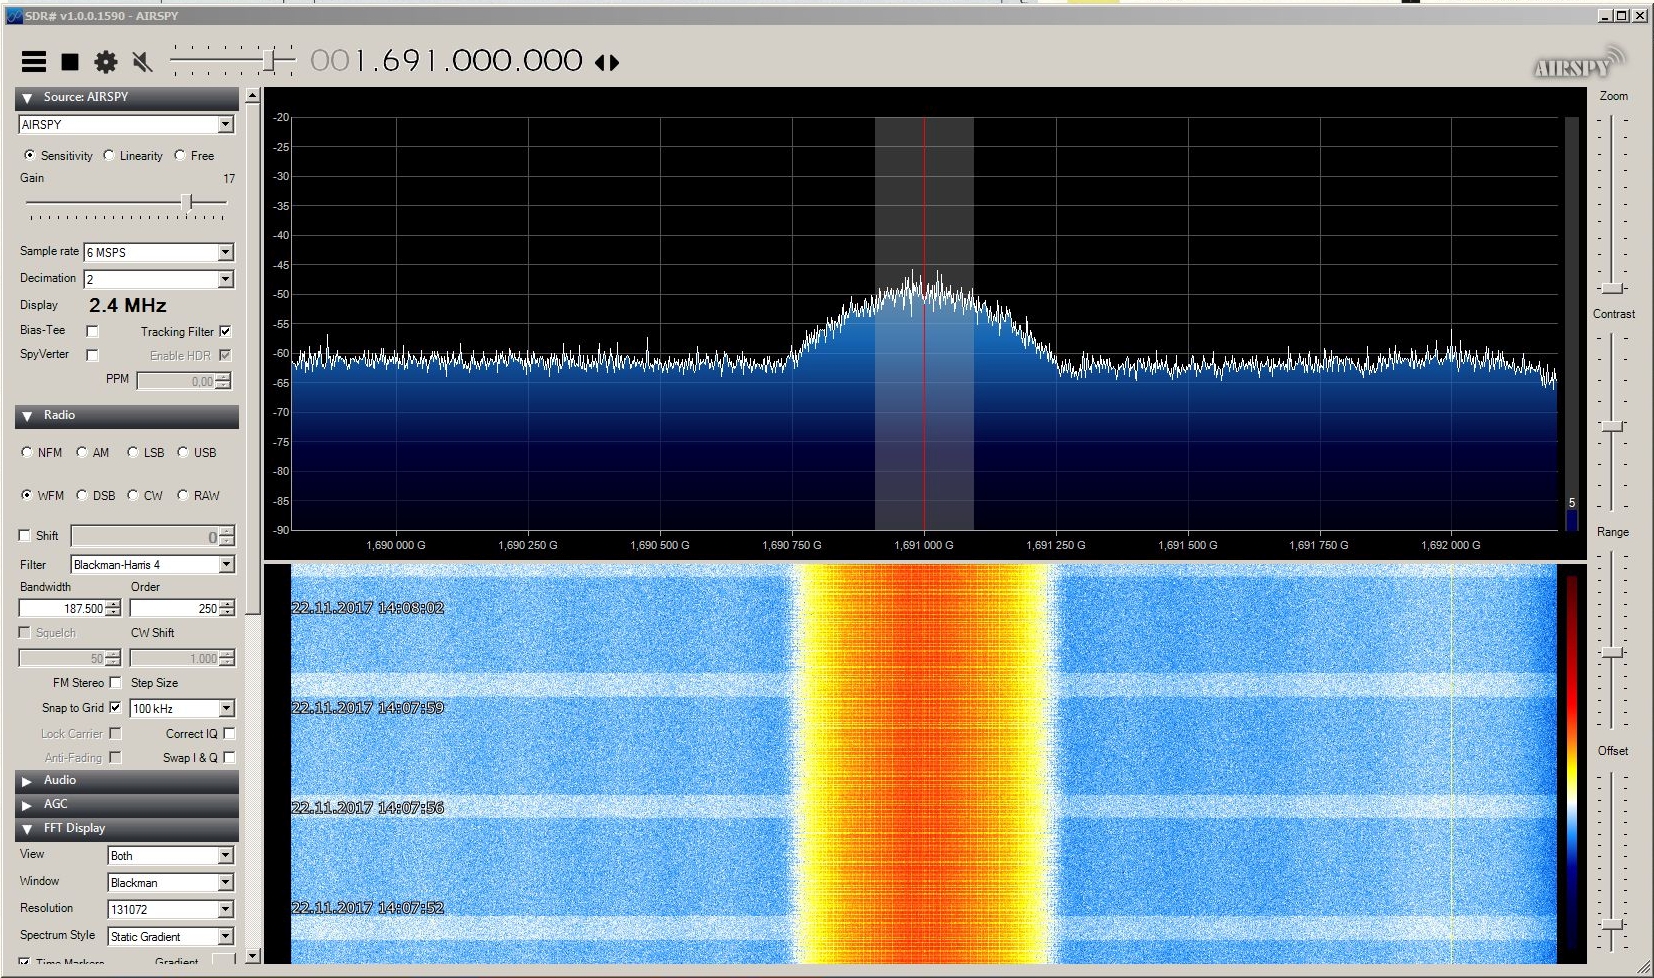Click the filter Order stepper
1654x978 pixels.
[227, 608]
